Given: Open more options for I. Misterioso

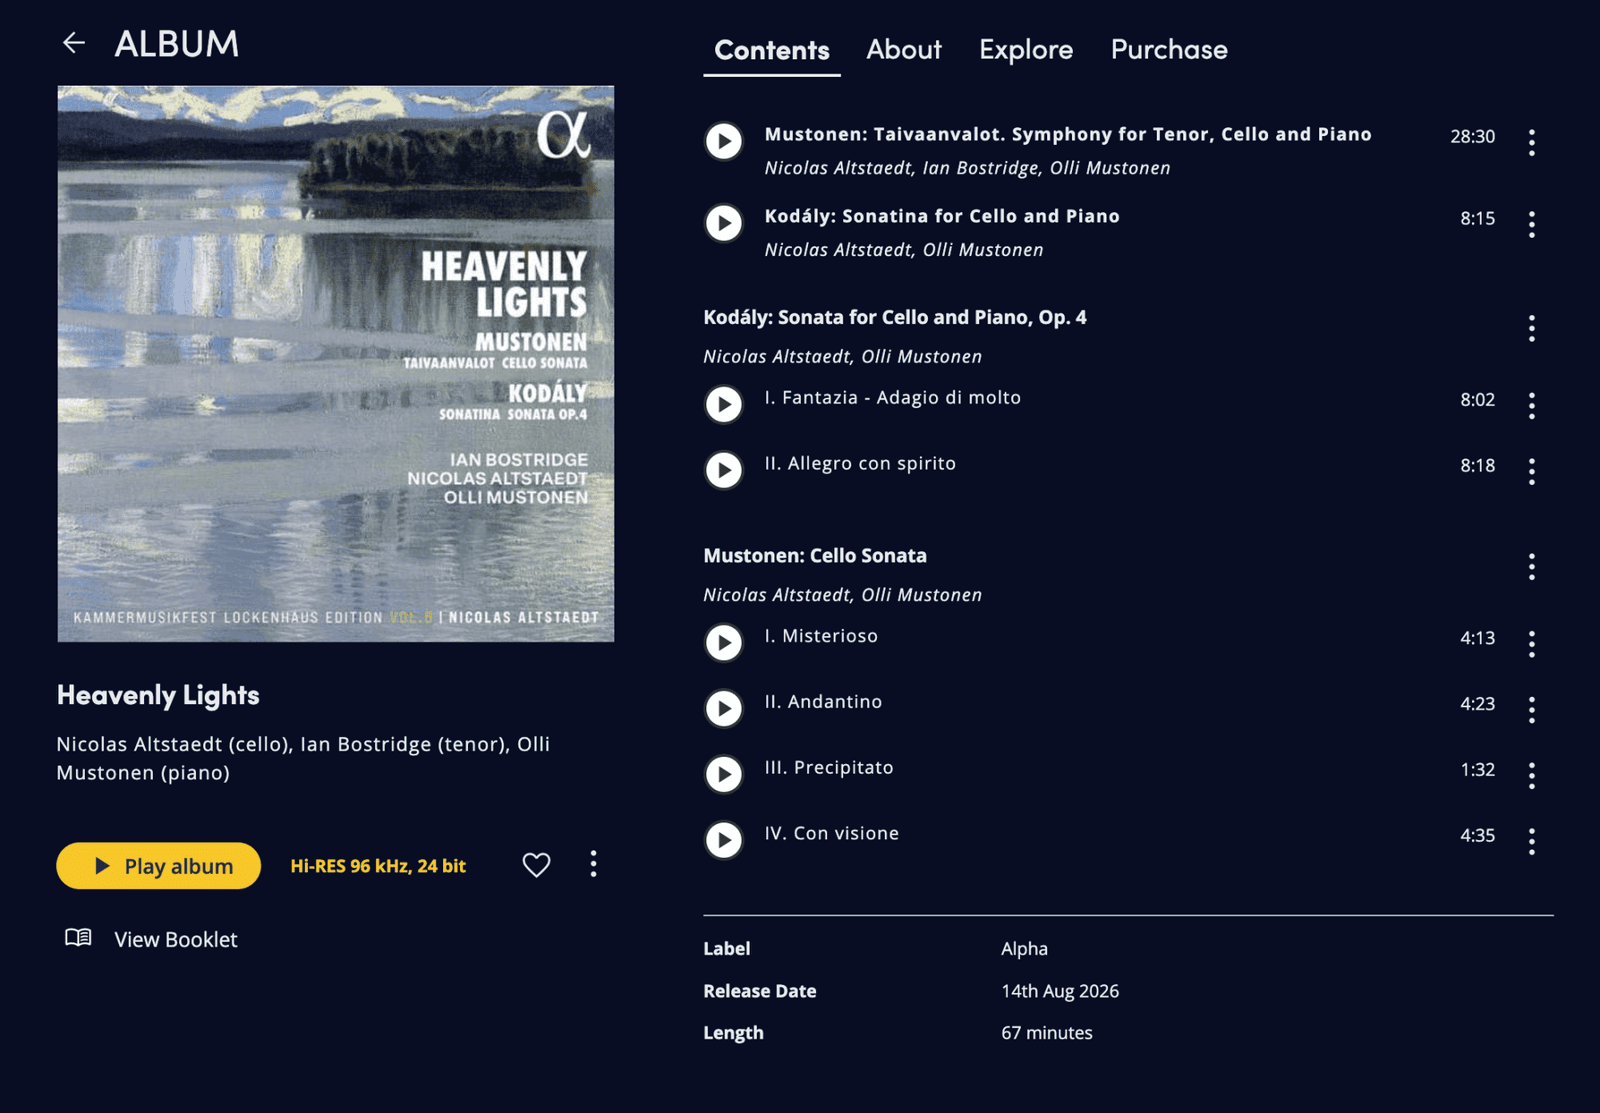Looking at the screenshot, I should [x=1531, y=643].
